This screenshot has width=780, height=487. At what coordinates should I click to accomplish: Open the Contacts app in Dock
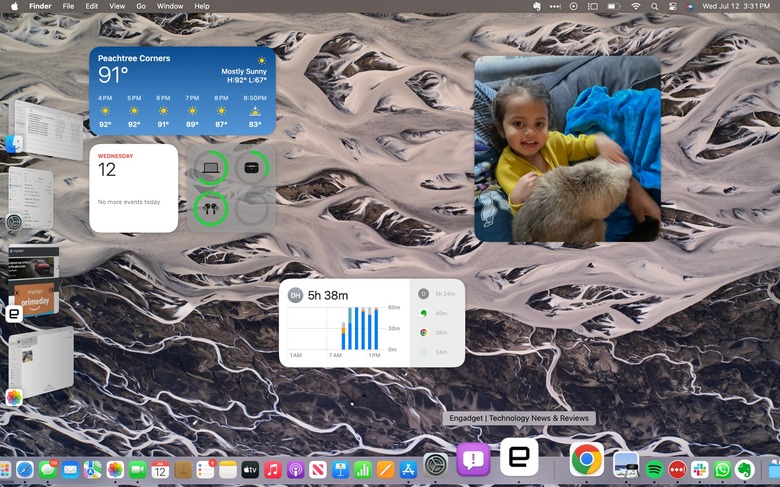pos(183,470)
